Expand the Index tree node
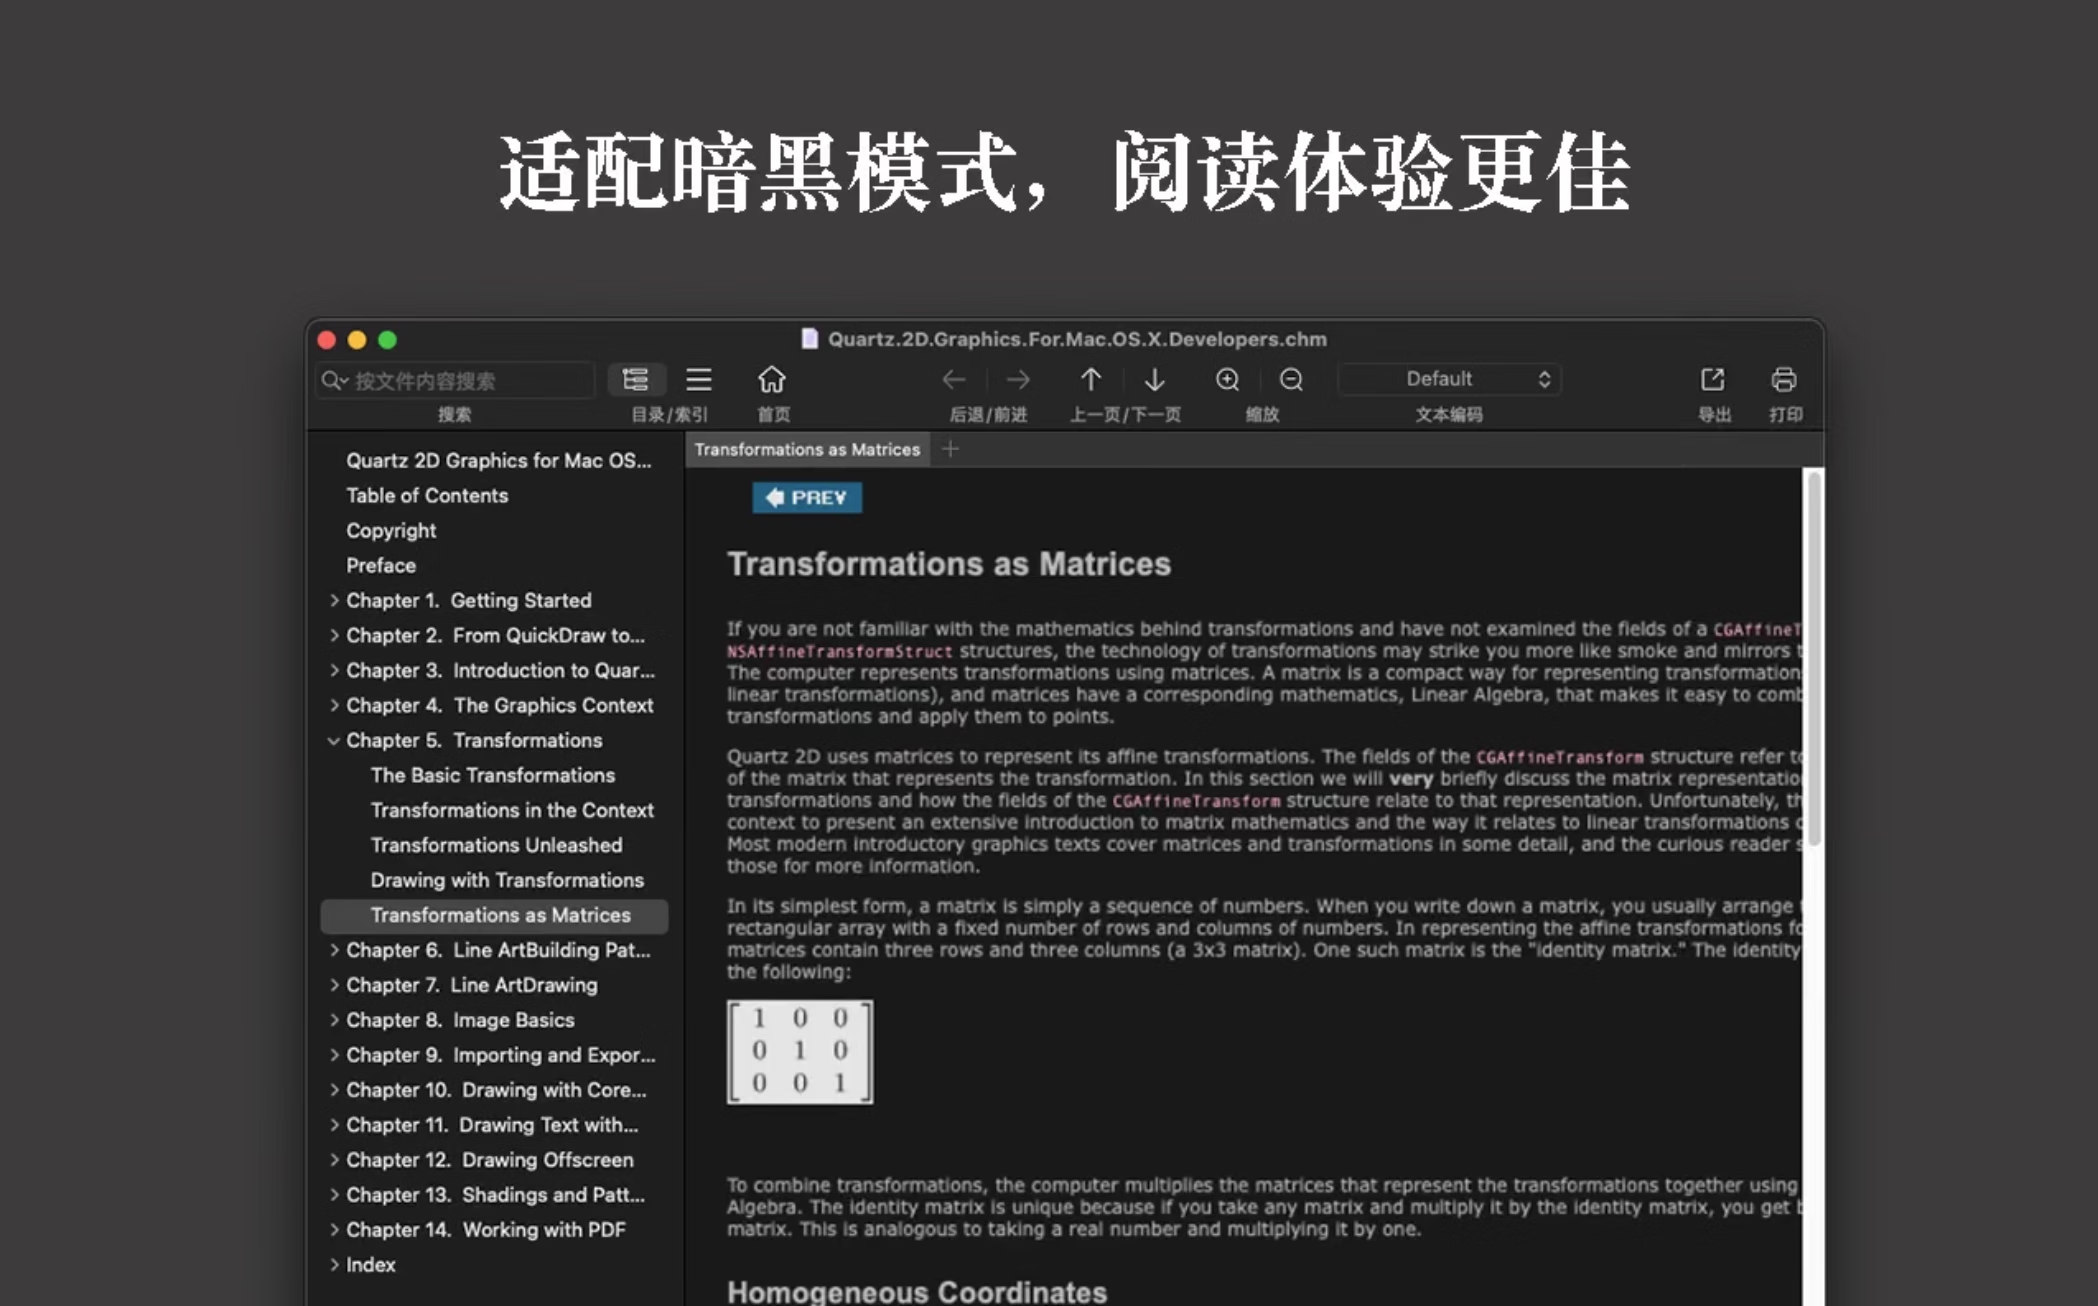 coord(333,1265)
